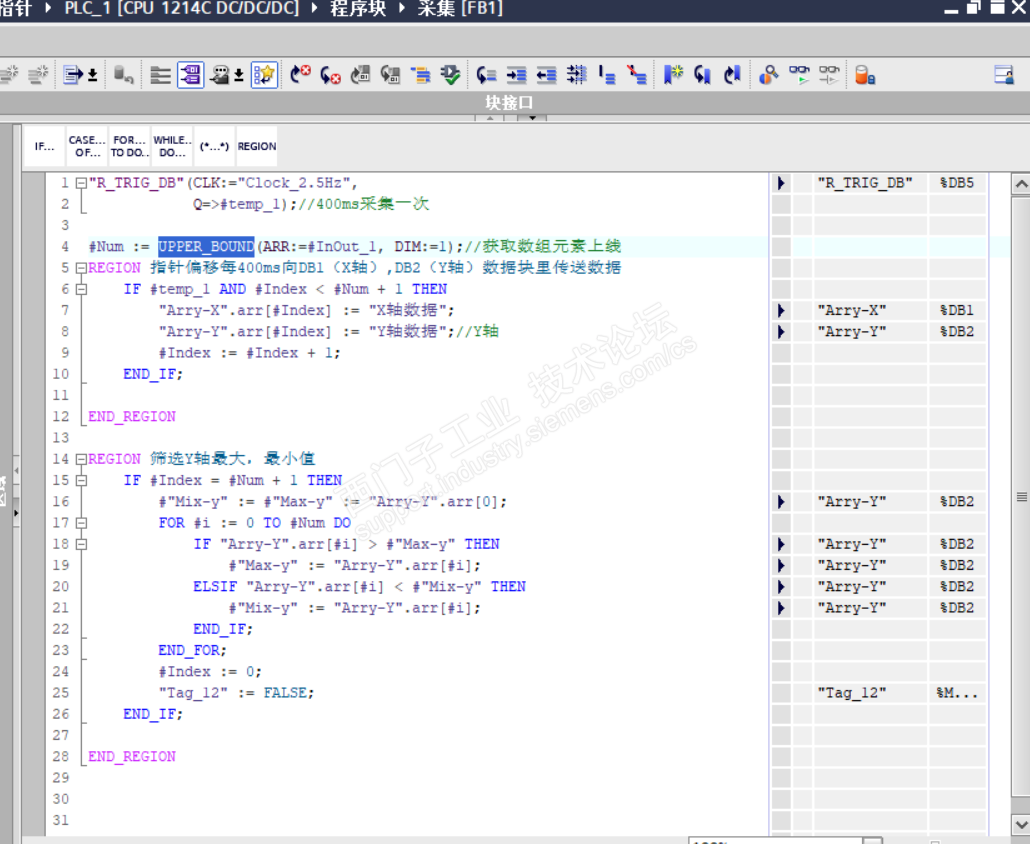Click the auto-format selected text icon
This screenshot has height=844, width=1030.
click(x=576, y=75)
